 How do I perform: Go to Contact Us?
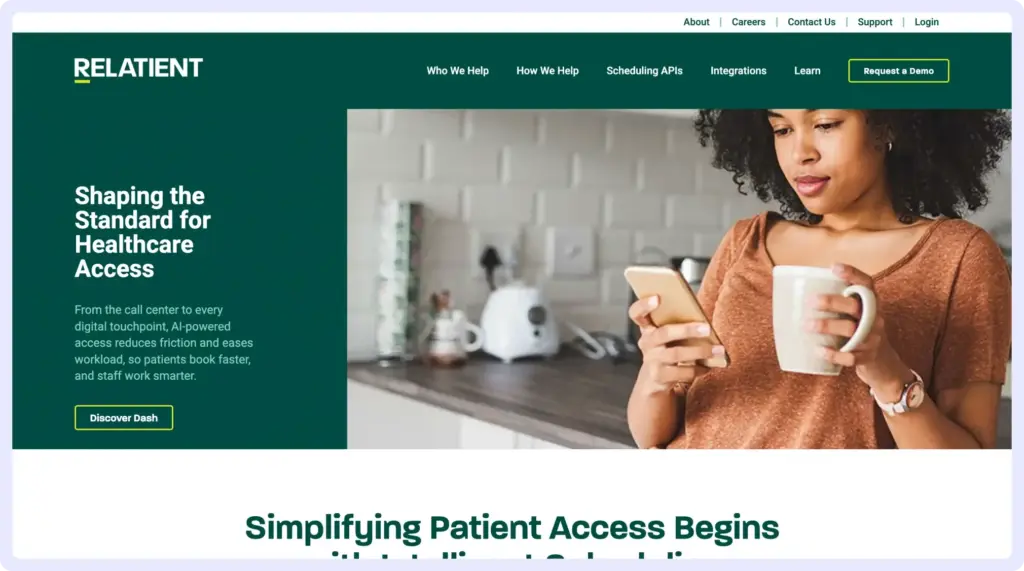click(x=811, y=22)
